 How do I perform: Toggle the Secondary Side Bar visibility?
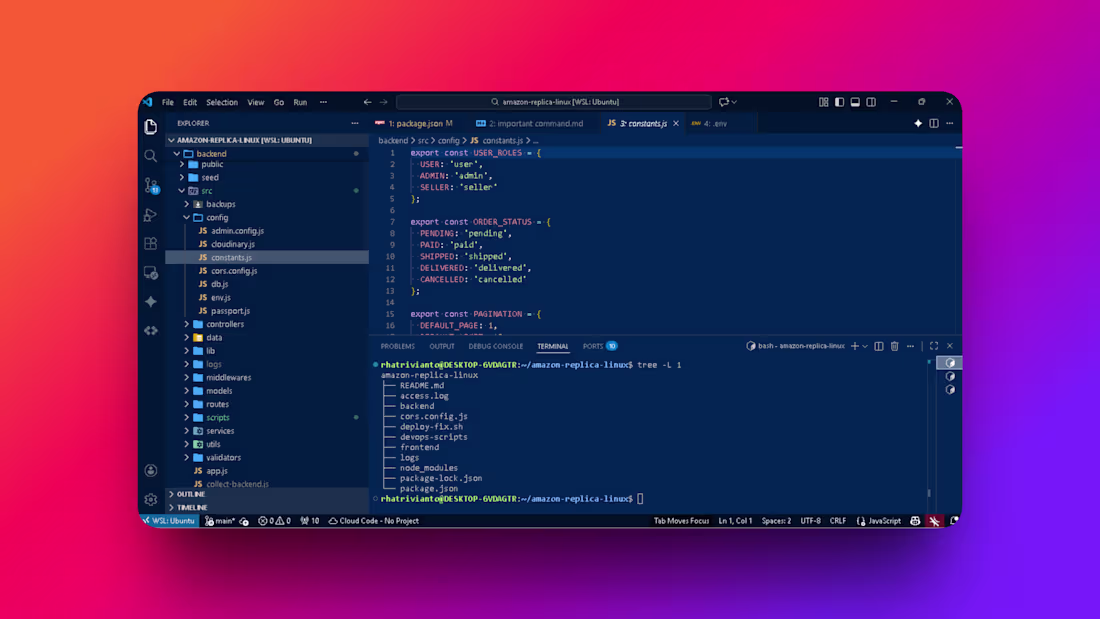(x=871, y=102)
